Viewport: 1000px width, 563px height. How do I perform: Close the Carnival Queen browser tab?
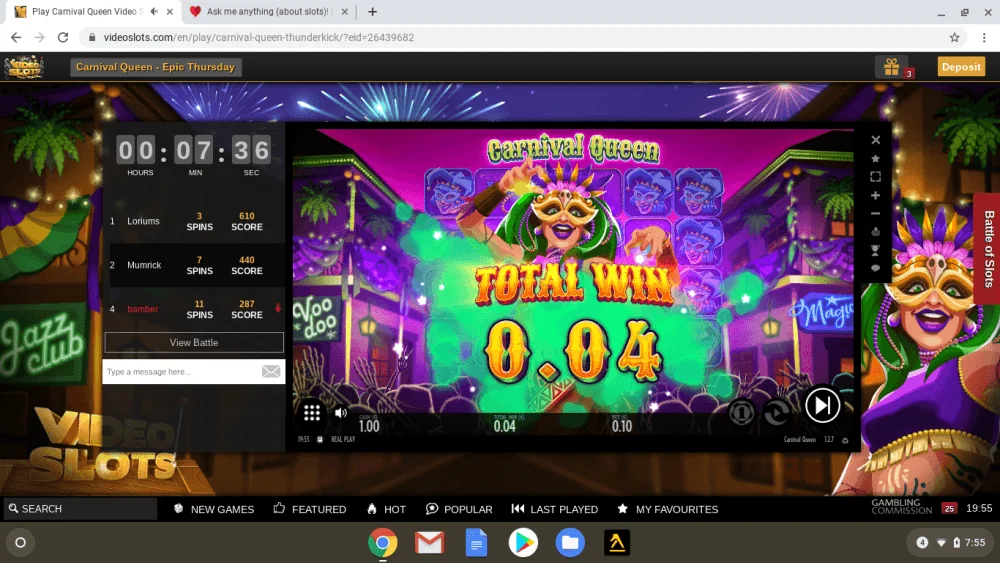click(x=170, y=11)
